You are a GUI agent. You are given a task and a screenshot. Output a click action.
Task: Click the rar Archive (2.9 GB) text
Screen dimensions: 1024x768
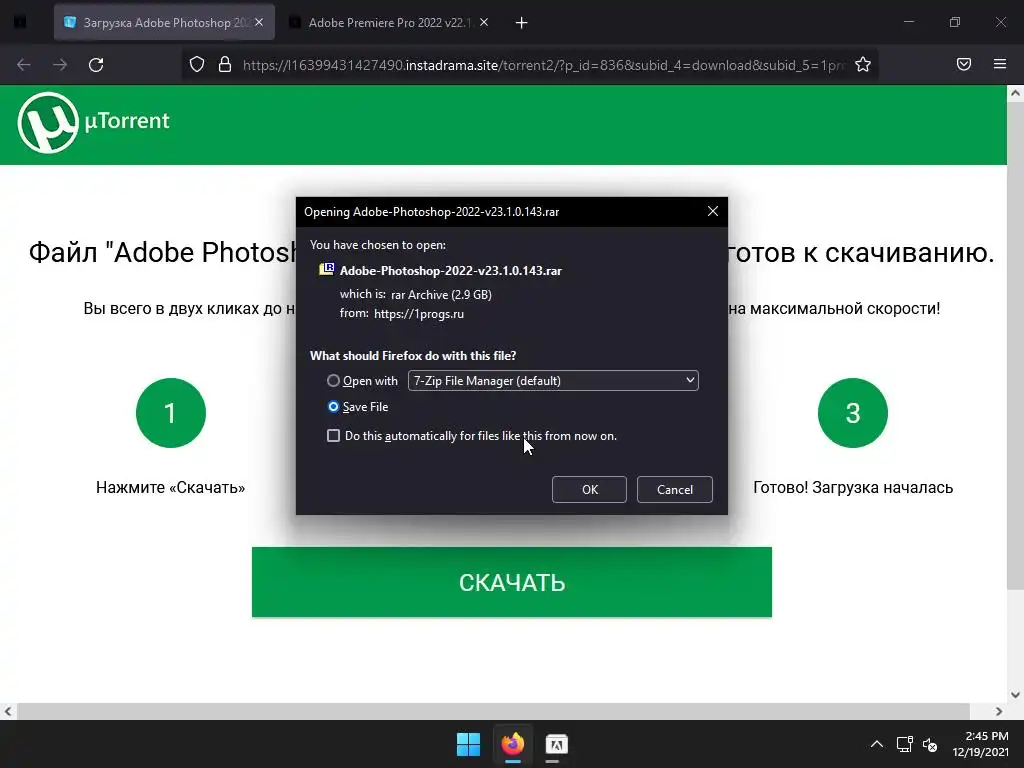point(441,295)
